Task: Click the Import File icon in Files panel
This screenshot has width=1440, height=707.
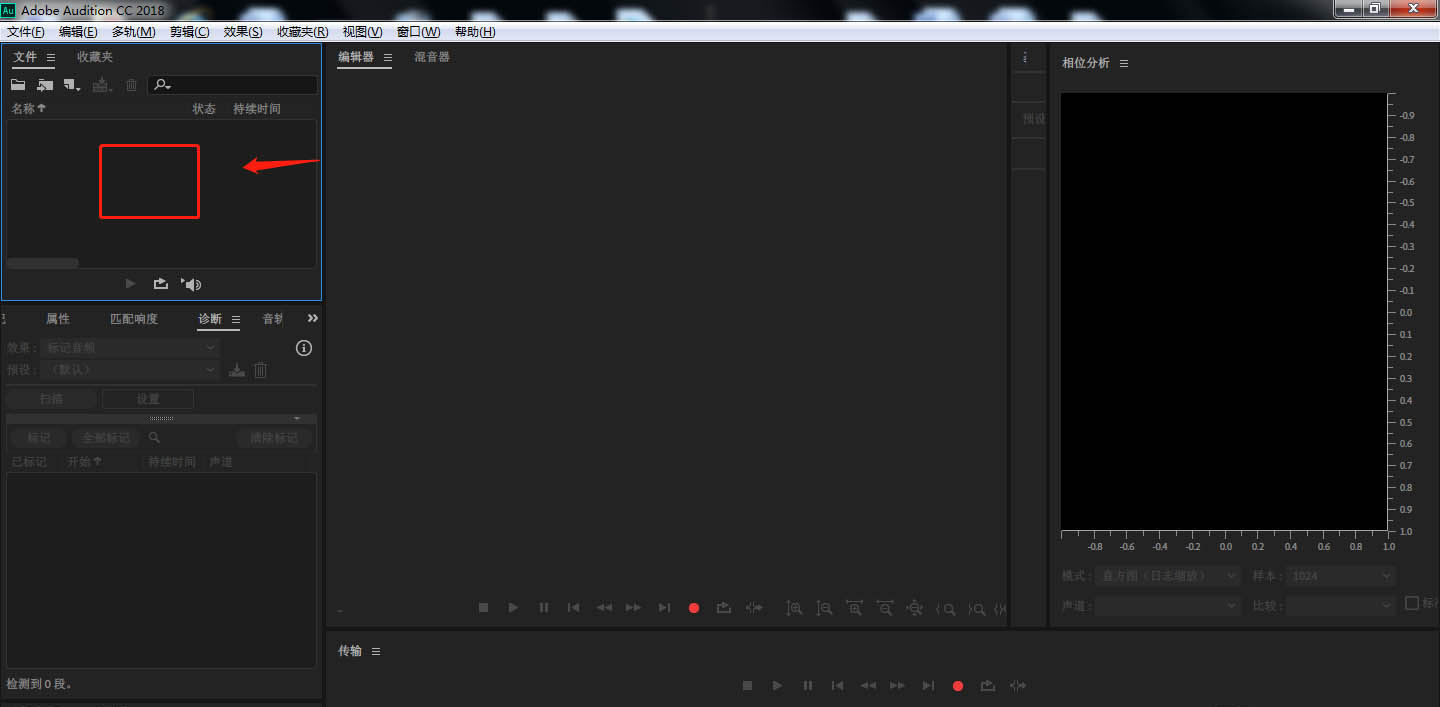Action: 45,85
